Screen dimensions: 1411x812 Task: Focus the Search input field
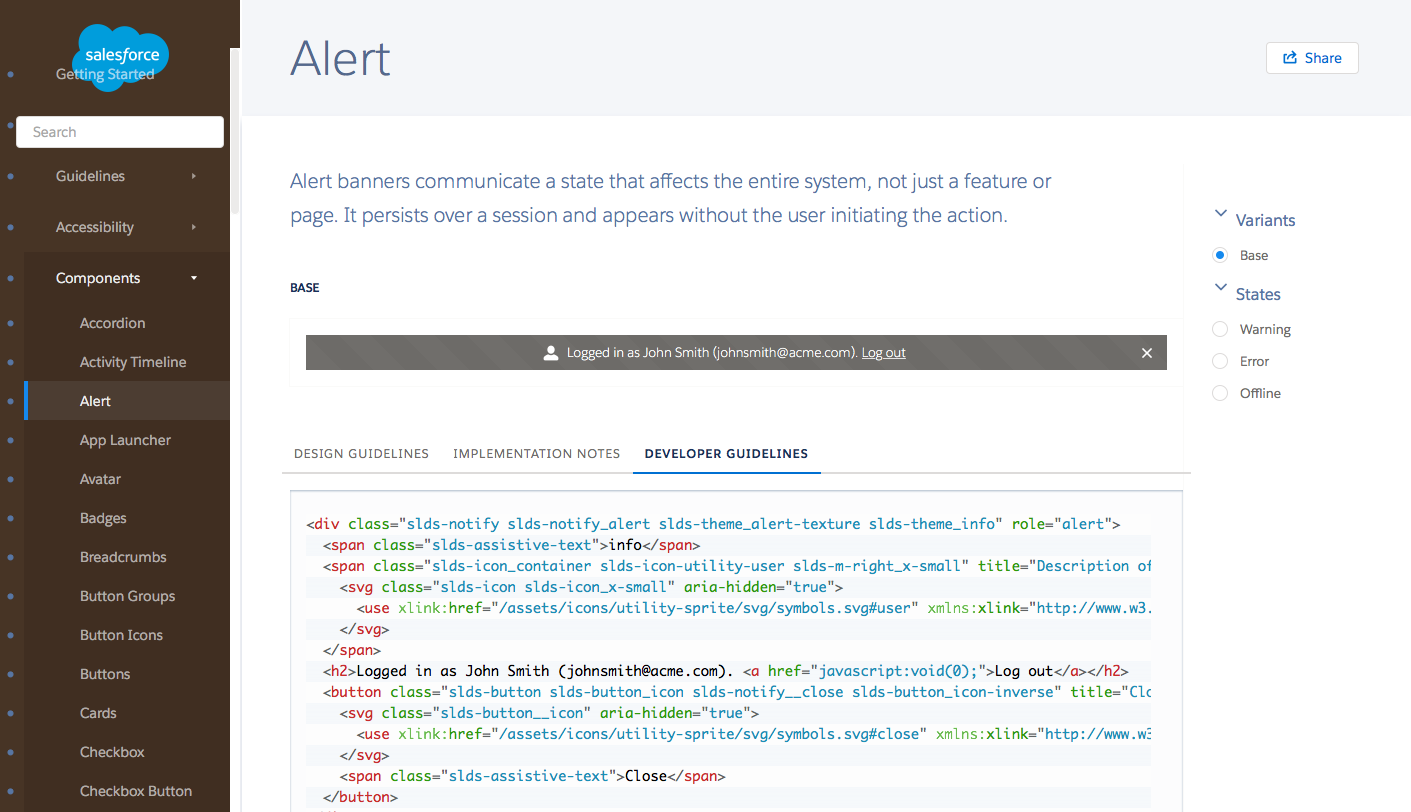coord(120,132)
